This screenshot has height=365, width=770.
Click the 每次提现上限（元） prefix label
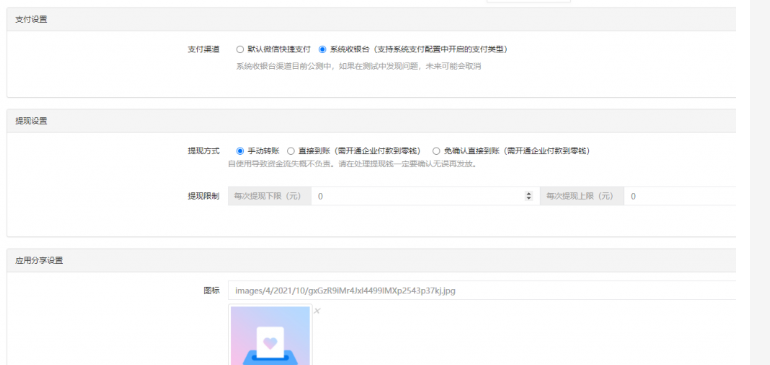(582, 196)
